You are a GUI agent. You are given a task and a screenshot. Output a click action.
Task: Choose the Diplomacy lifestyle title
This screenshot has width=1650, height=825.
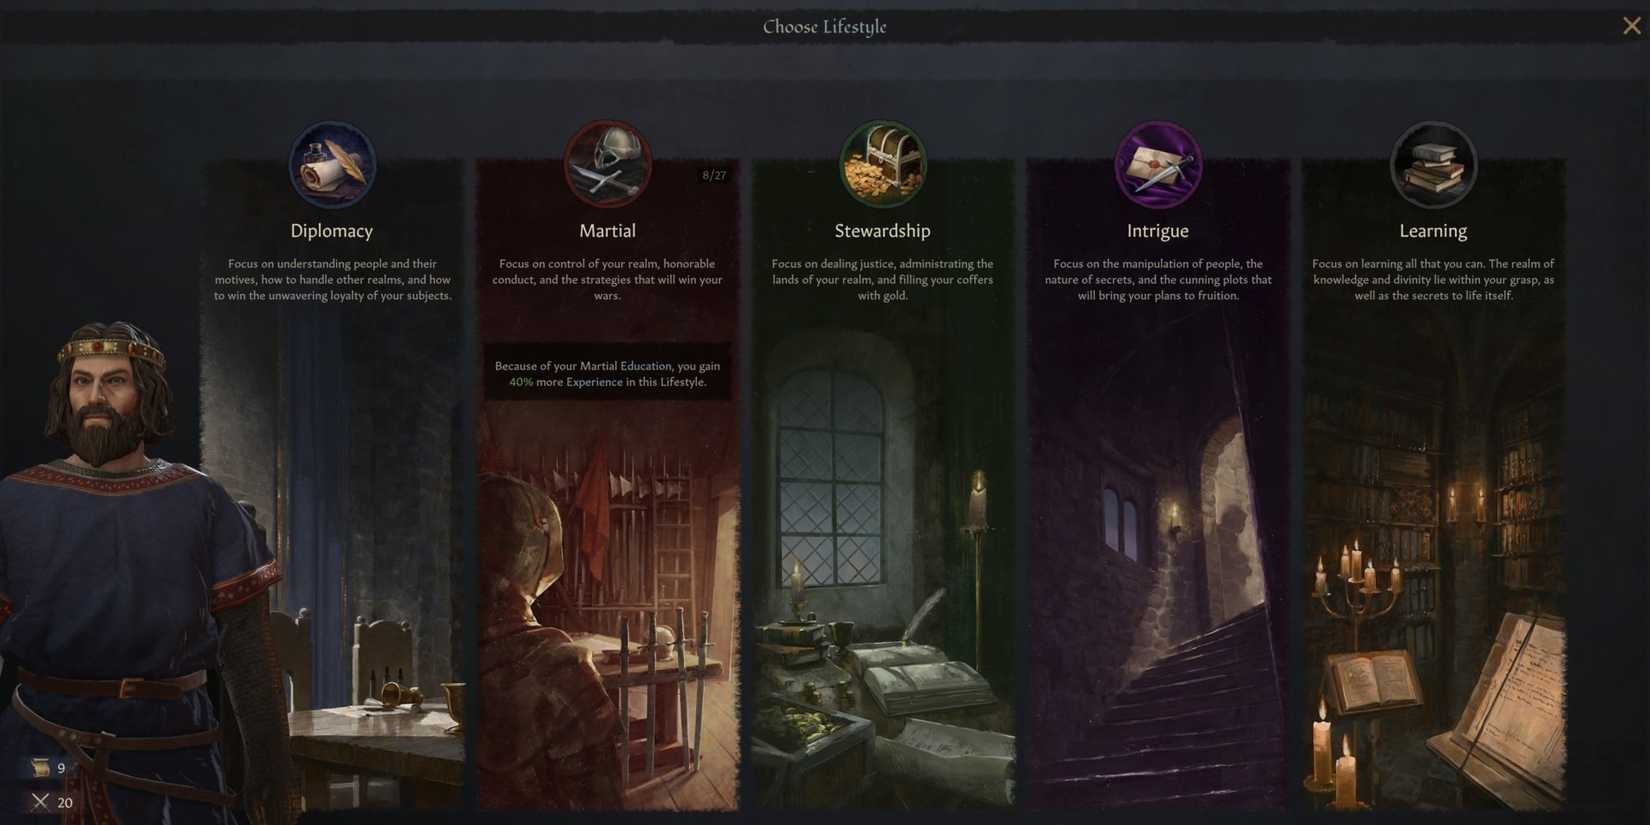coord(332,231)
